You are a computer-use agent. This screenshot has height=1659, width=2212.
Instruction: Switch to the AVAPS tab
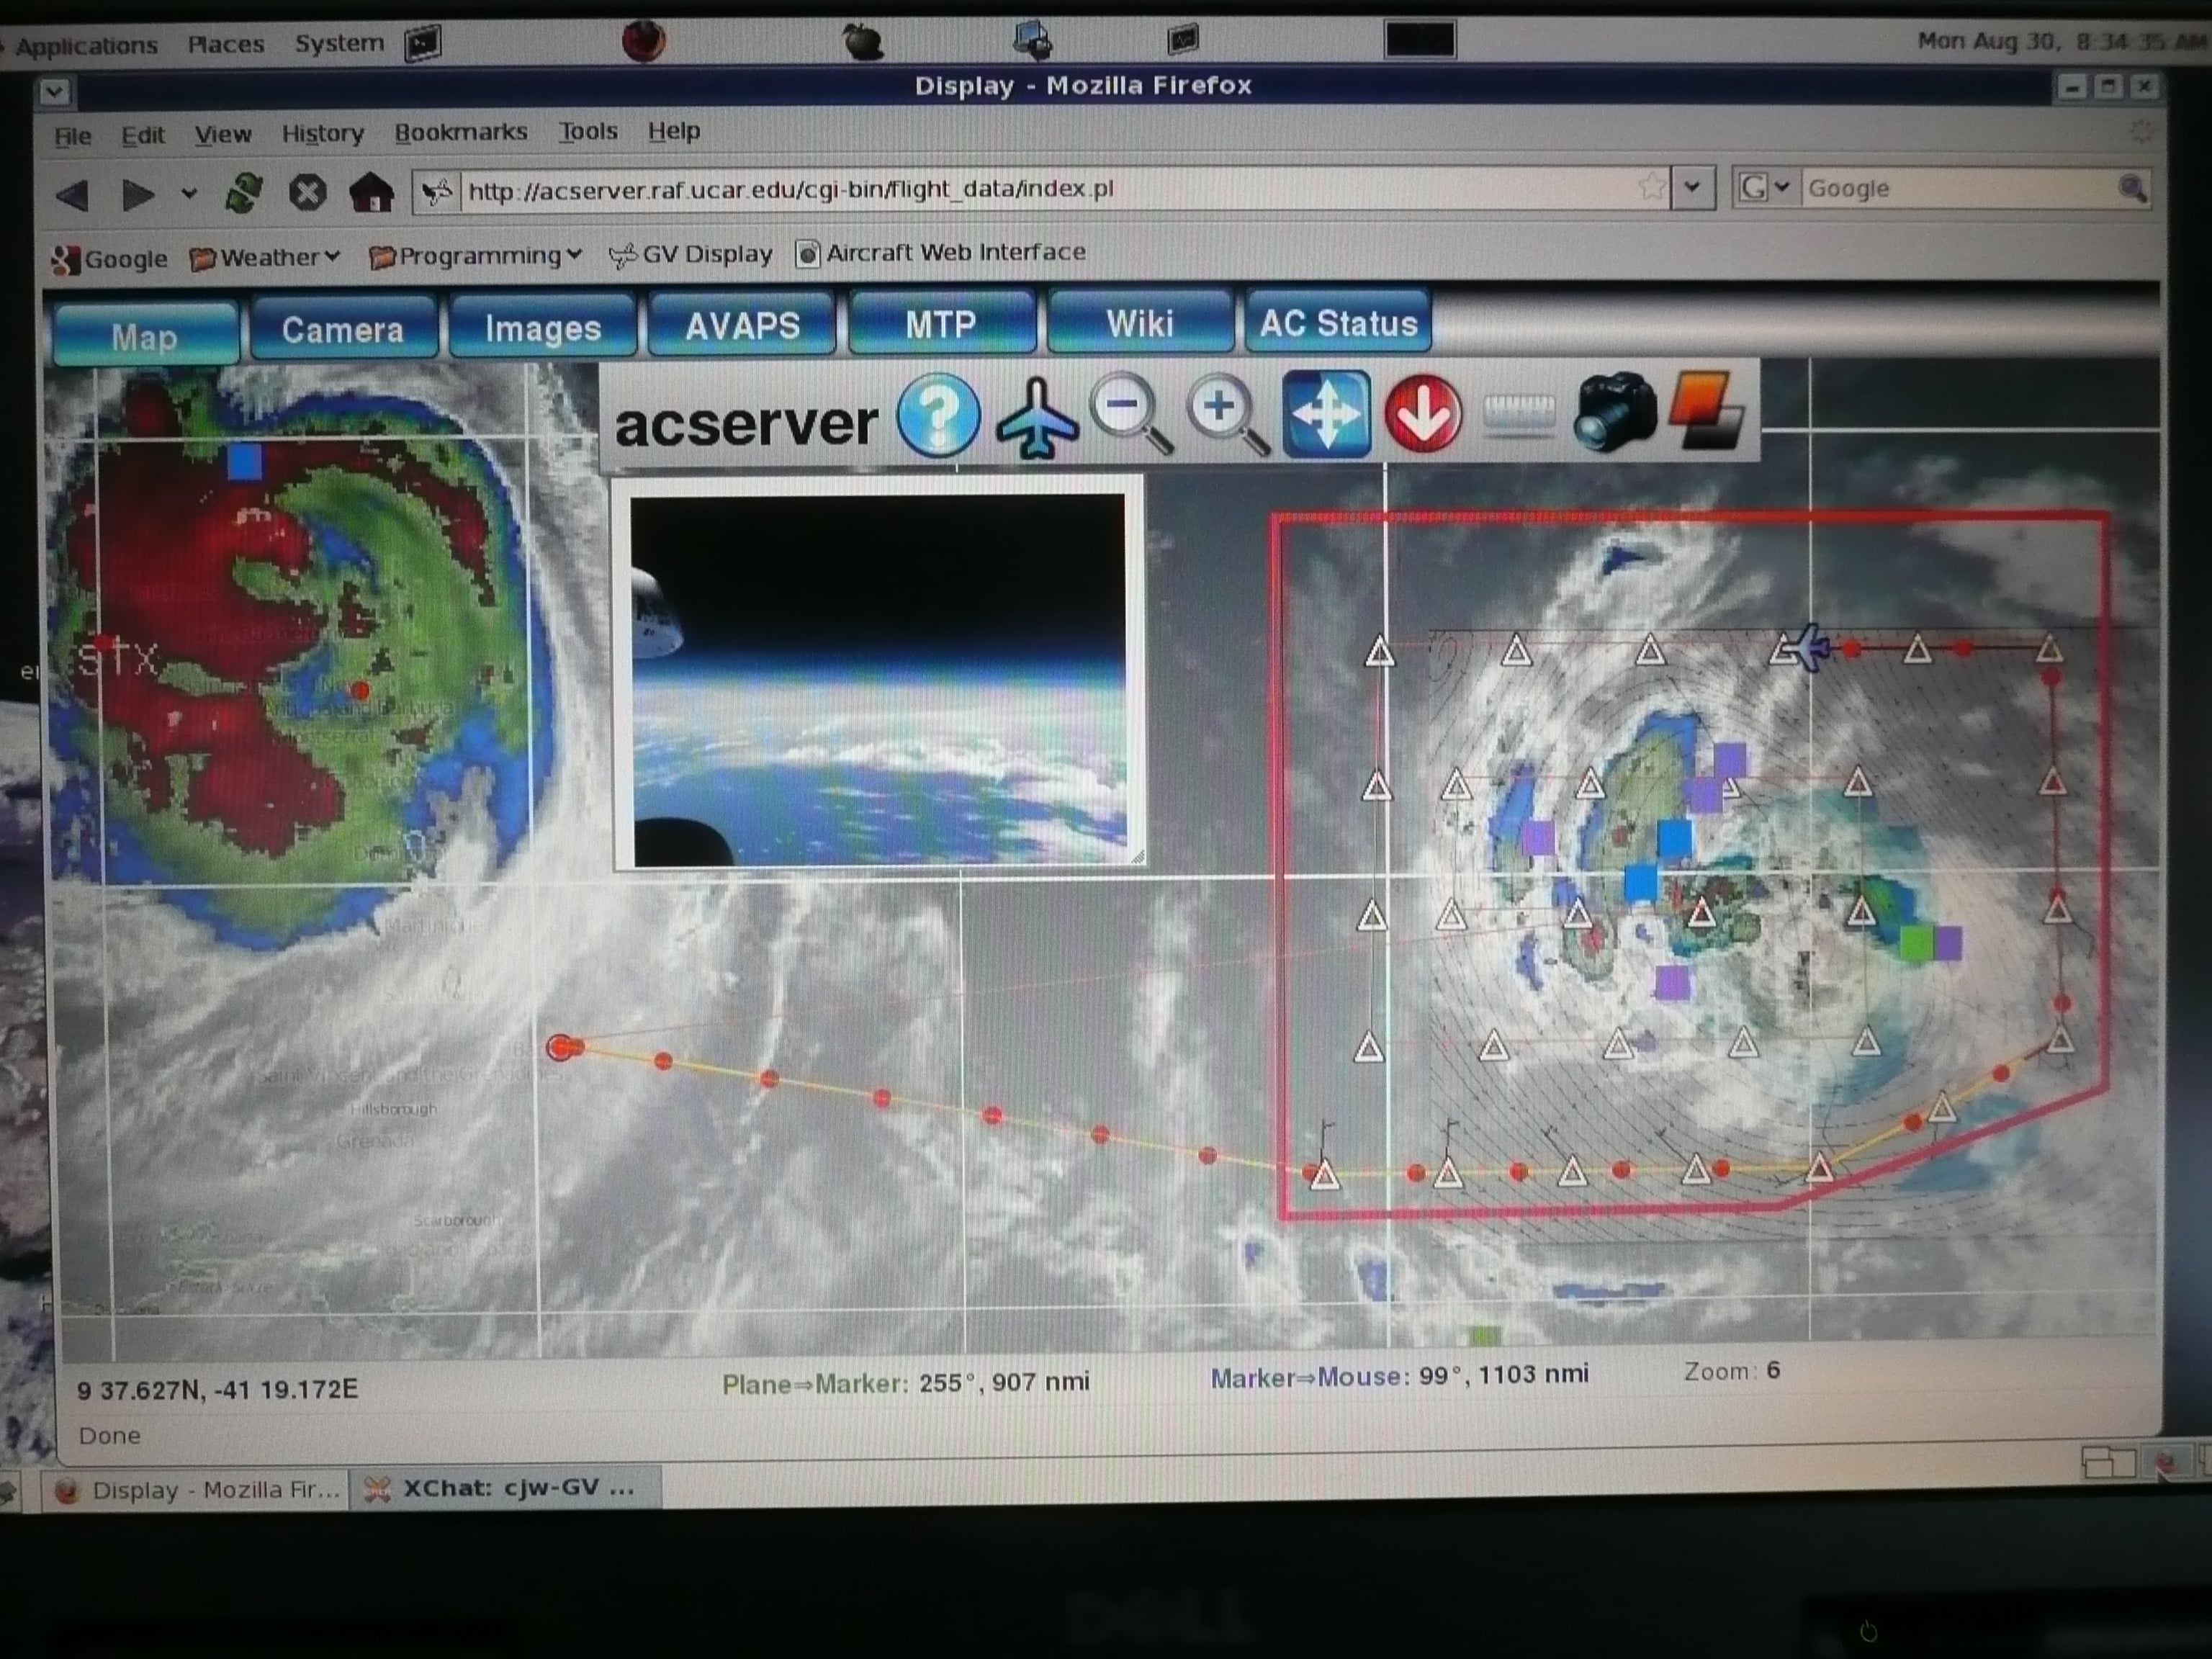[x=742, y=326]
